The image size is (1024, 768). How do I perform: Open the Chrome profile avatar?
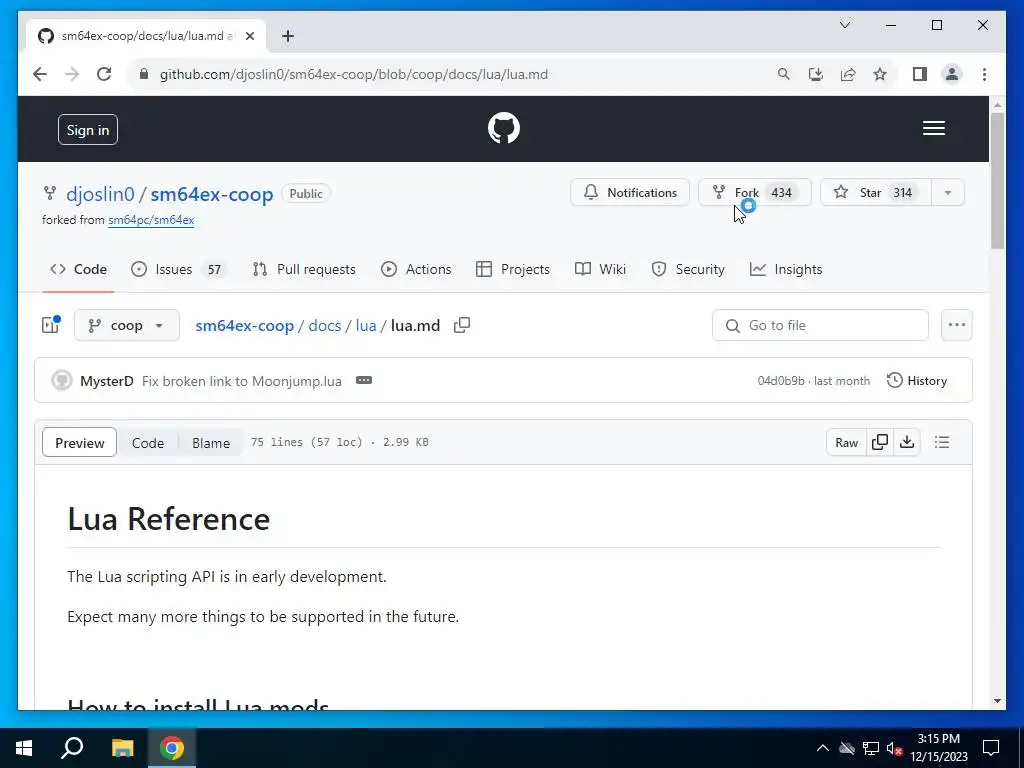(x=952, y=74)
